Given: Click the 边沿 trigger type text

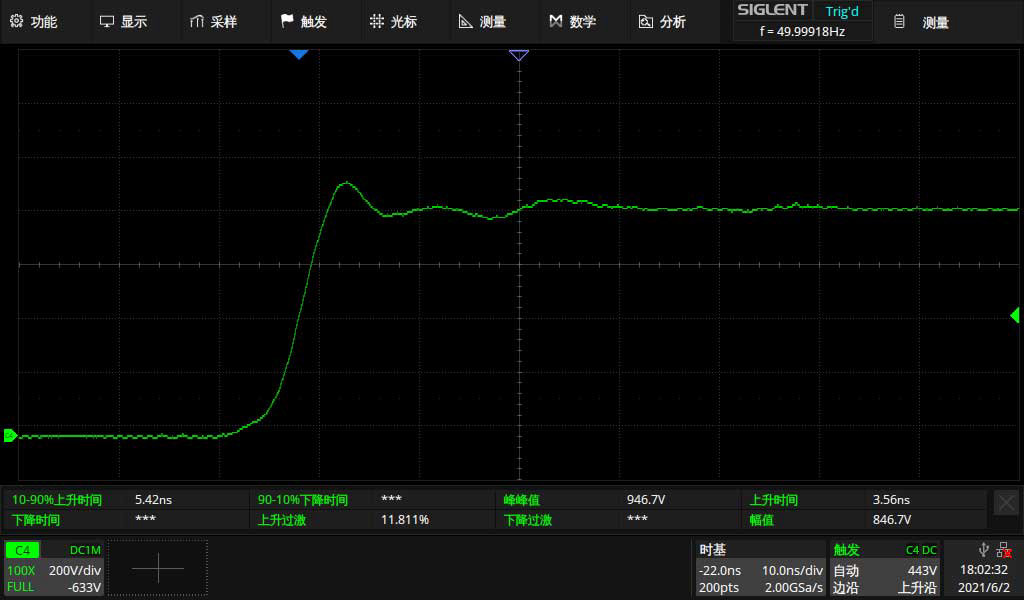Looking at the screenshot, I should pyautogui.click(x=846, y=588).
